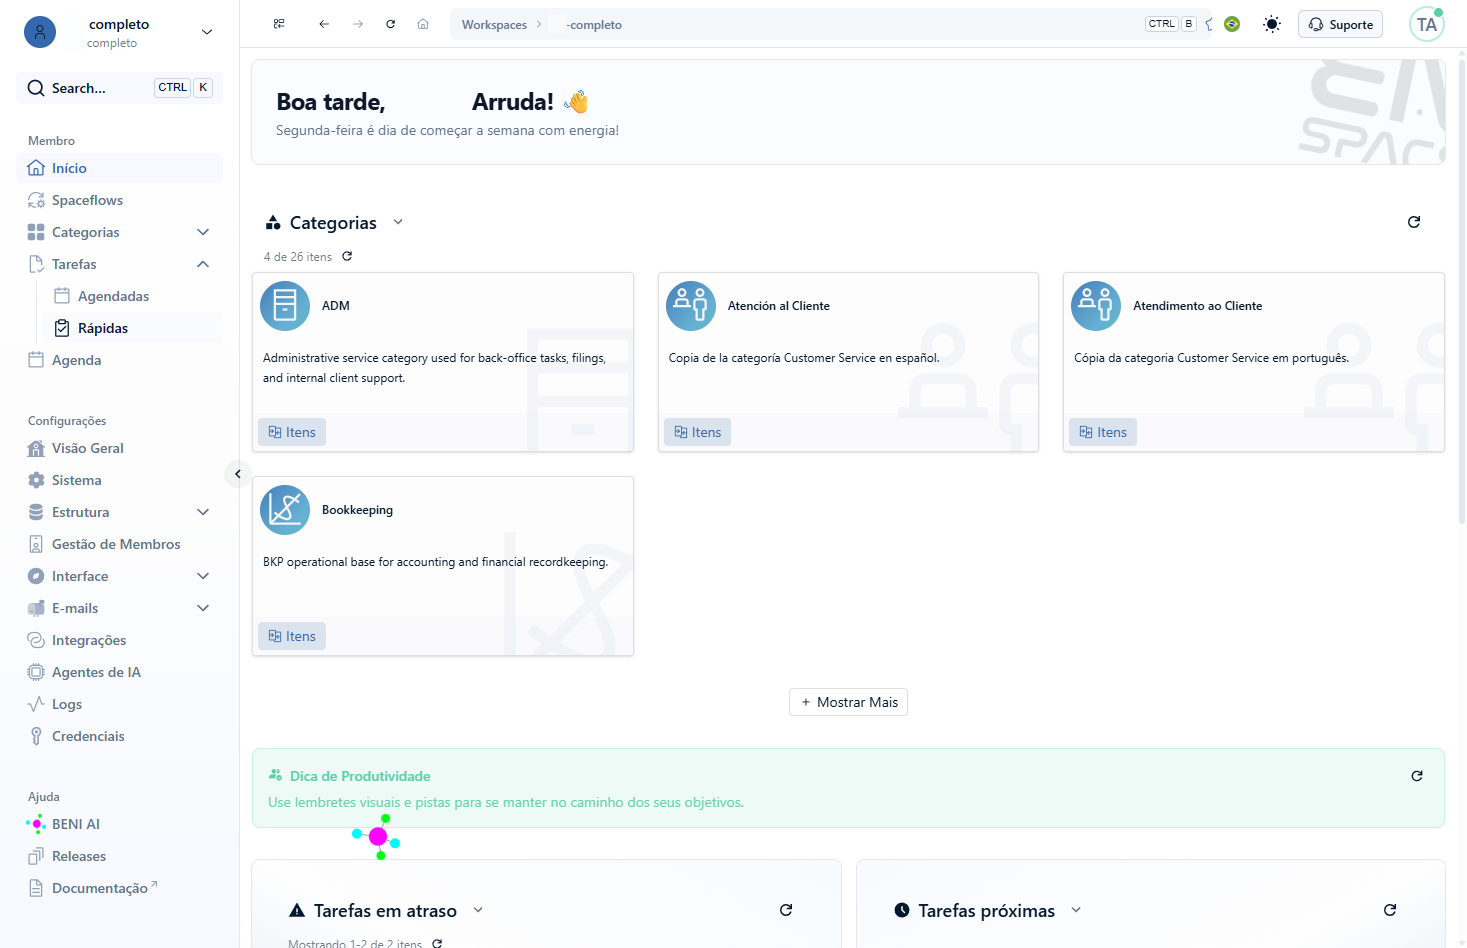Expand the Interface submenu chevron

coord(203,576)
